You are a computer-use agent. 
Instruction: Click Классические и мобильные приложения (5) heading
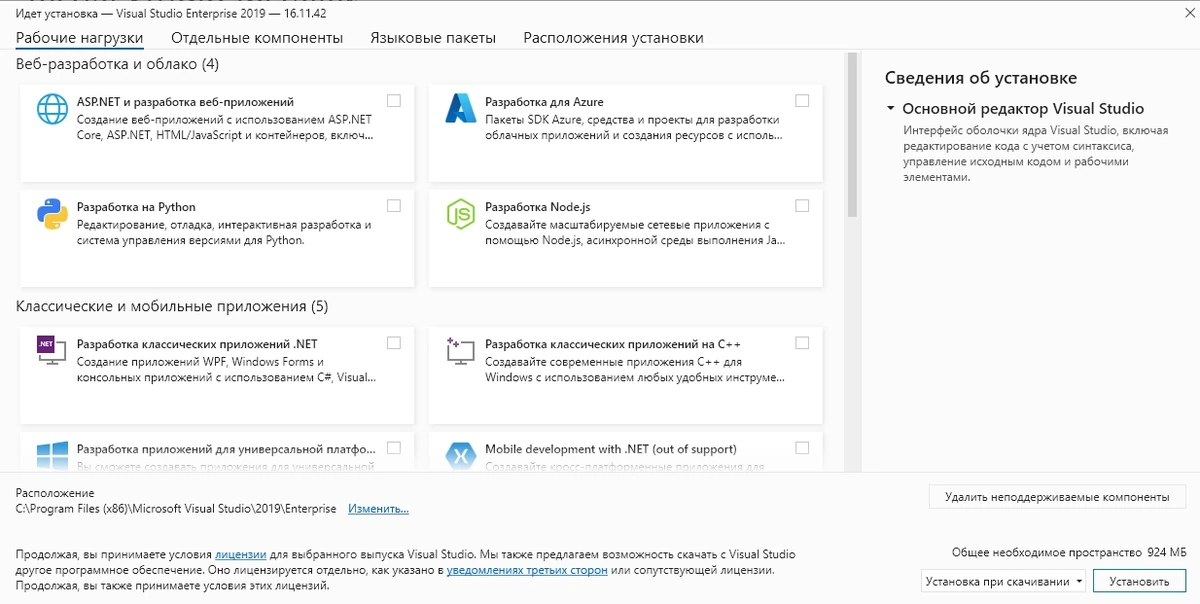[172, 306]
